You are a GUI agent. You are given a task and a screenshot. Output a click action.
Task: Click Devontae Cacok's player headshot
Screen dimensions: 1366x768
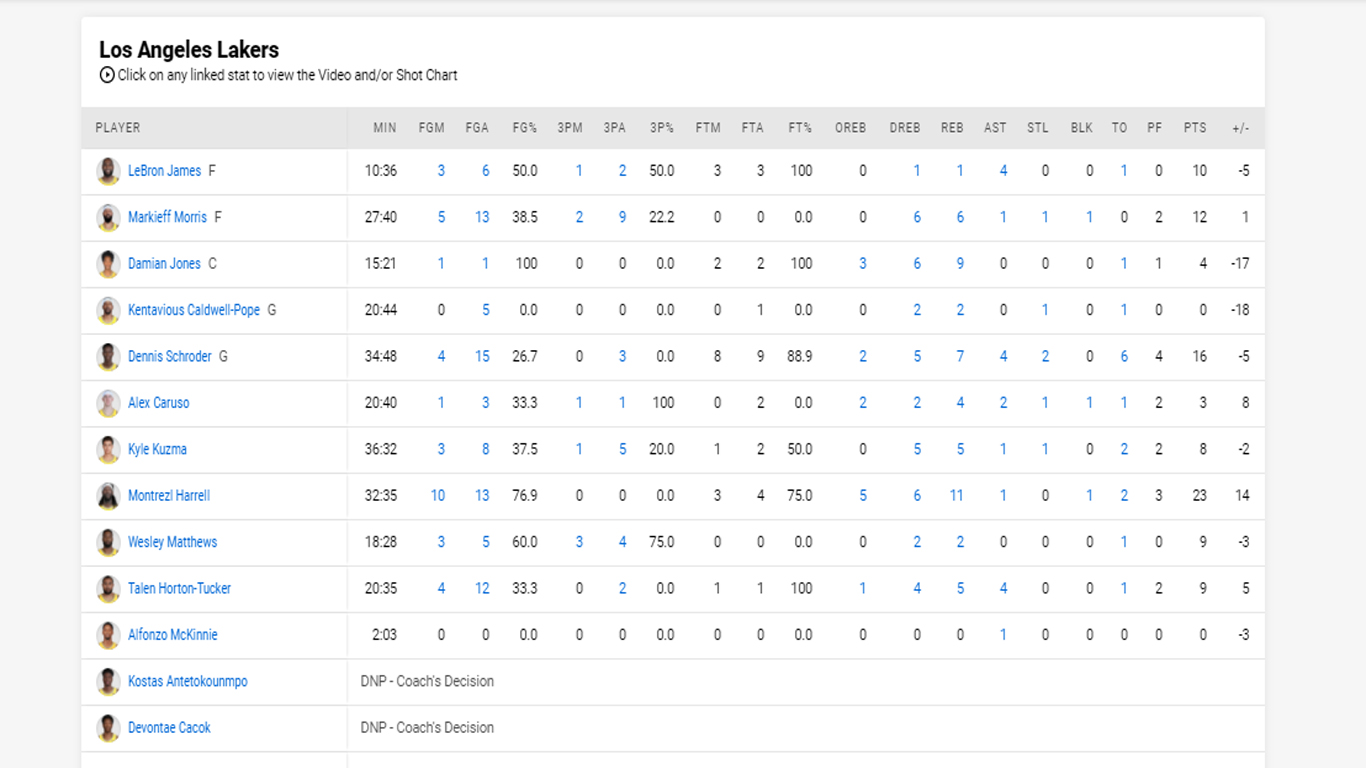click(x=108, y=728)
